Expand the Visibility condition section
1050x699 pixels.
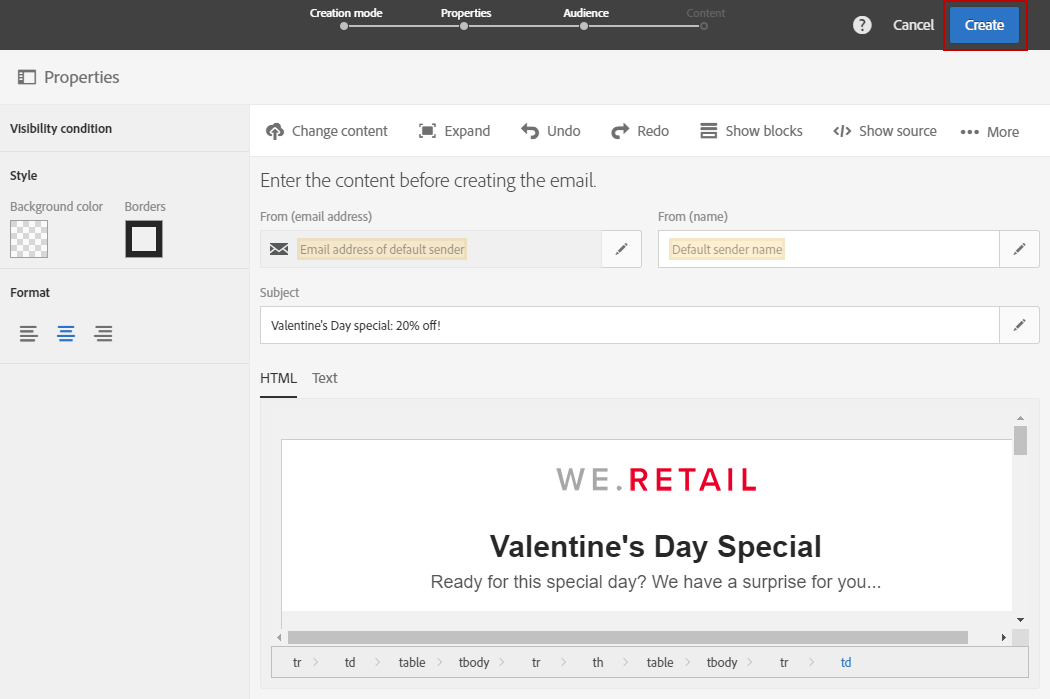click(61, 128)
